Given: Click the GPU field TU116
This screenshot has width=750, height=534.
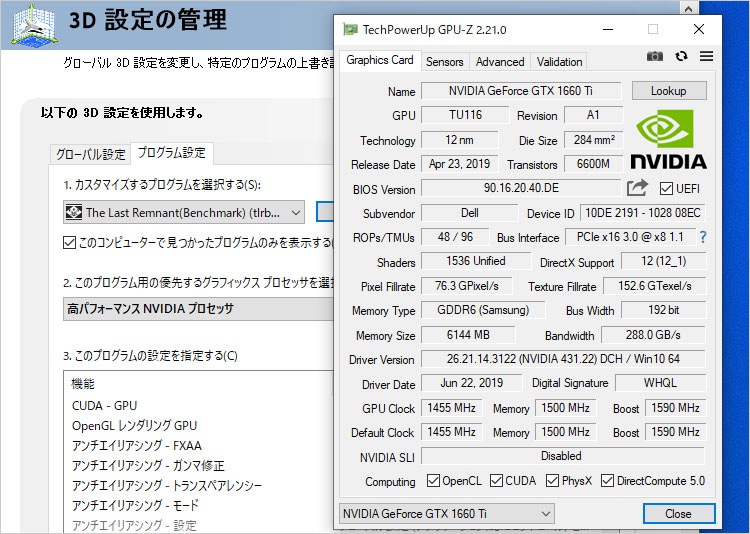Looking at the screenshot, I should tap(465, 115).
